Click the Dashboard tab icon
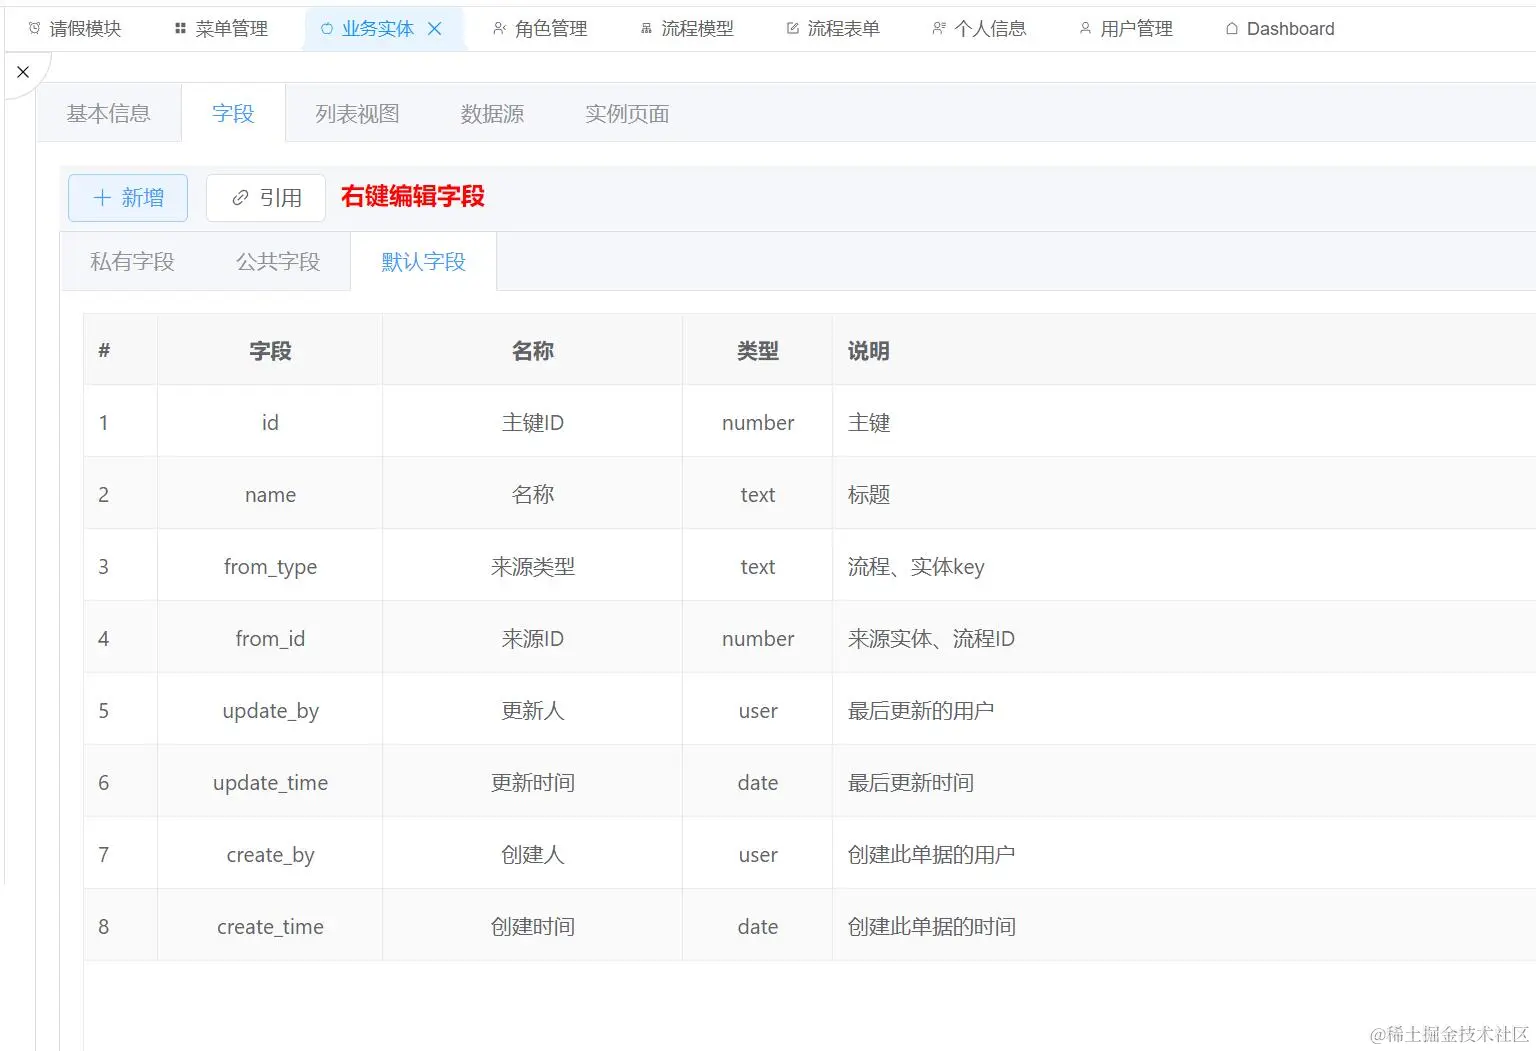This screenshot has height=1051, width=1536. (1231, 28)
